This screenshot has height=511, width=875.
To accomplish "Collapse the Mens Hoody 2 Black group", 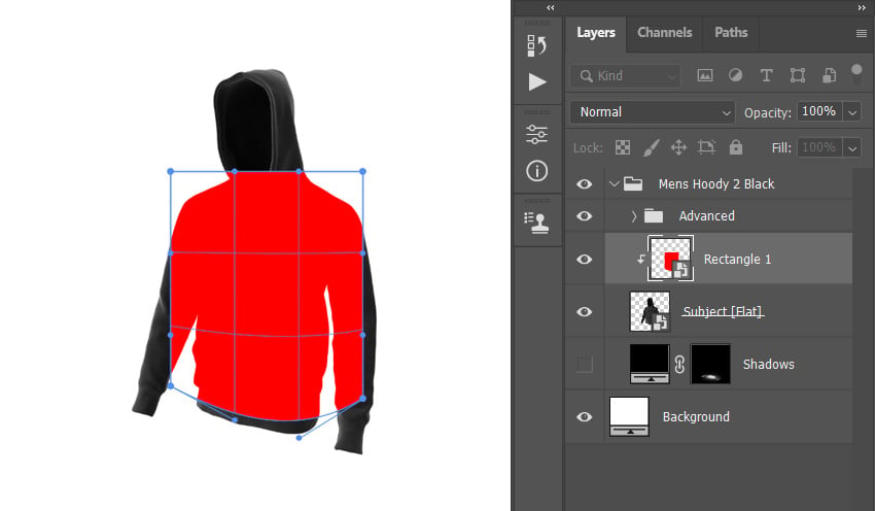I will coord(614,184).
